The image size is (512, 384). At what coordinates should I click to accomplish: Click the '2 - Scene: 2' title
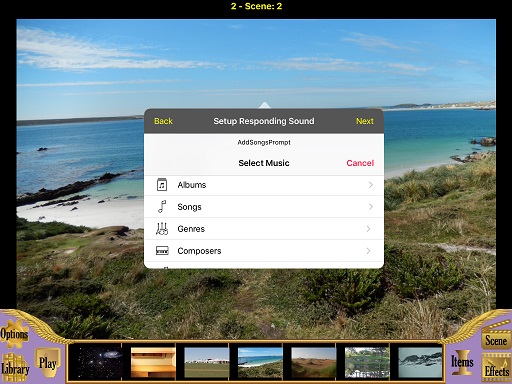[x=256, y=6]
